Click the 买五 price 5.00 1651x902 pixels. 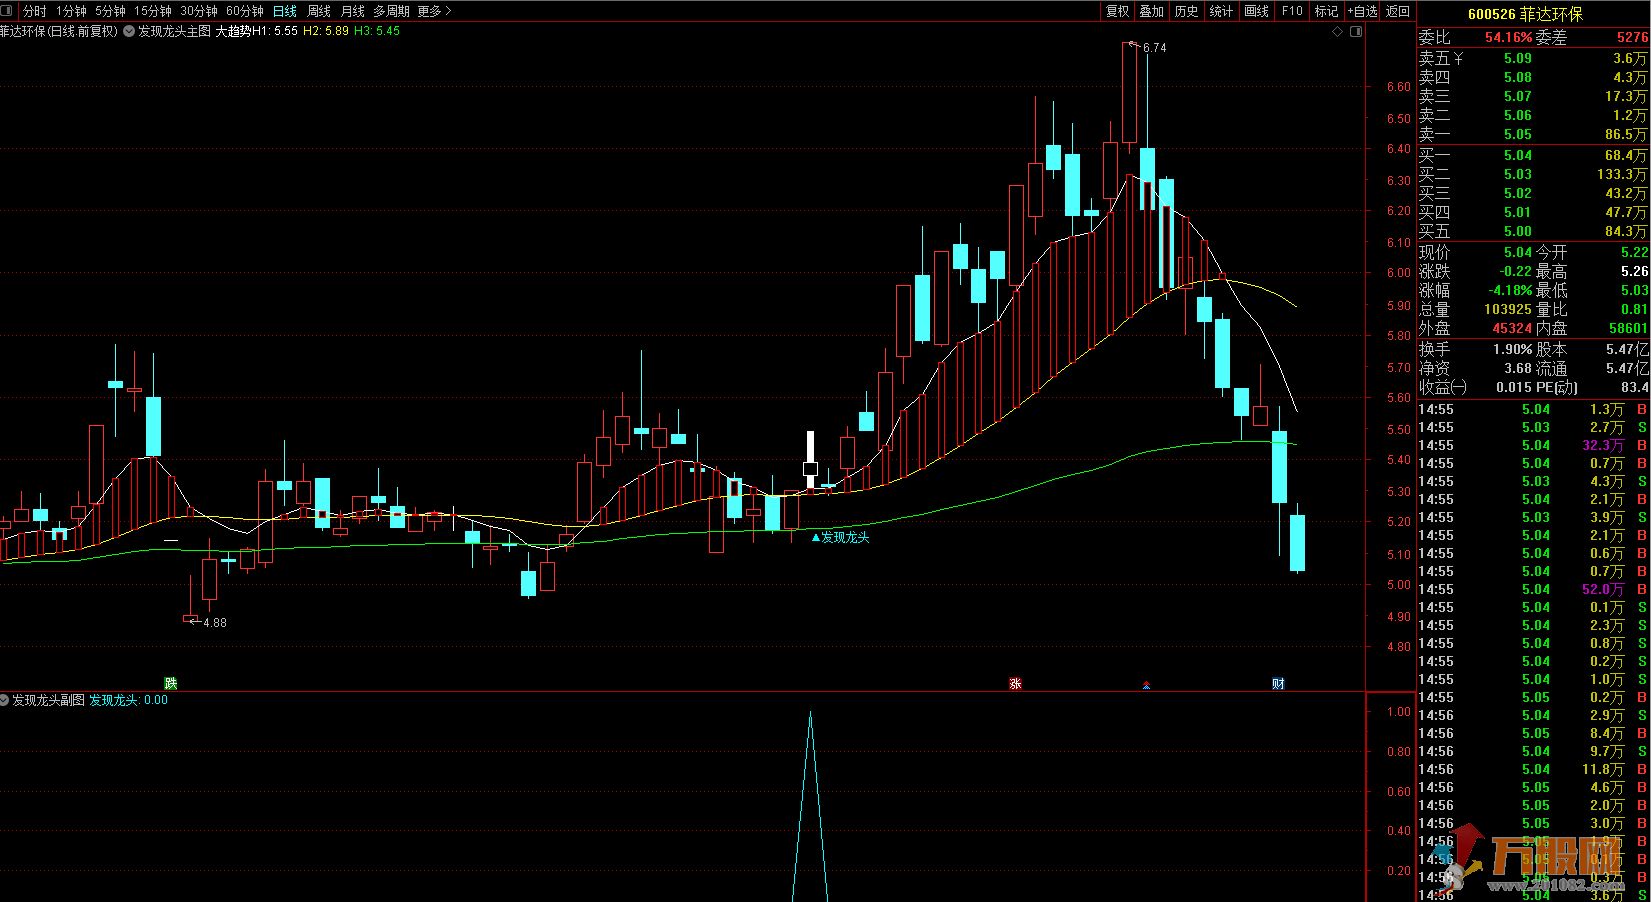pyautogui.click(x=1518, y=231)
